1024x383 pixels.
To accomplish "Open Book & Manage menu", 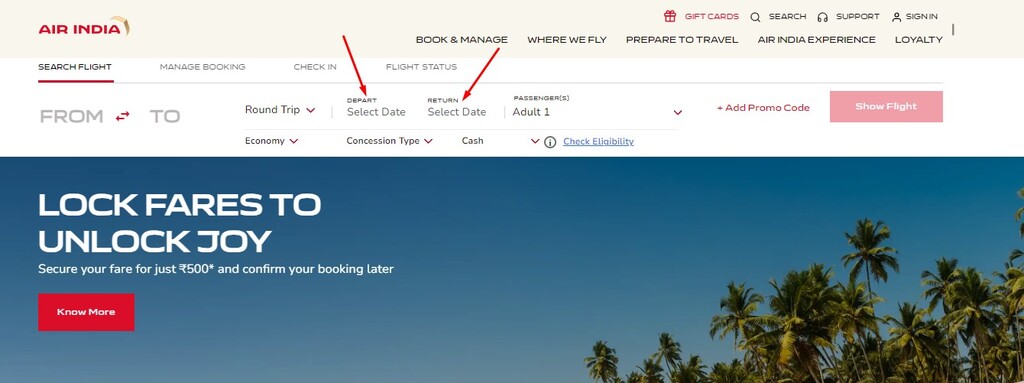I will coord(462,40).
